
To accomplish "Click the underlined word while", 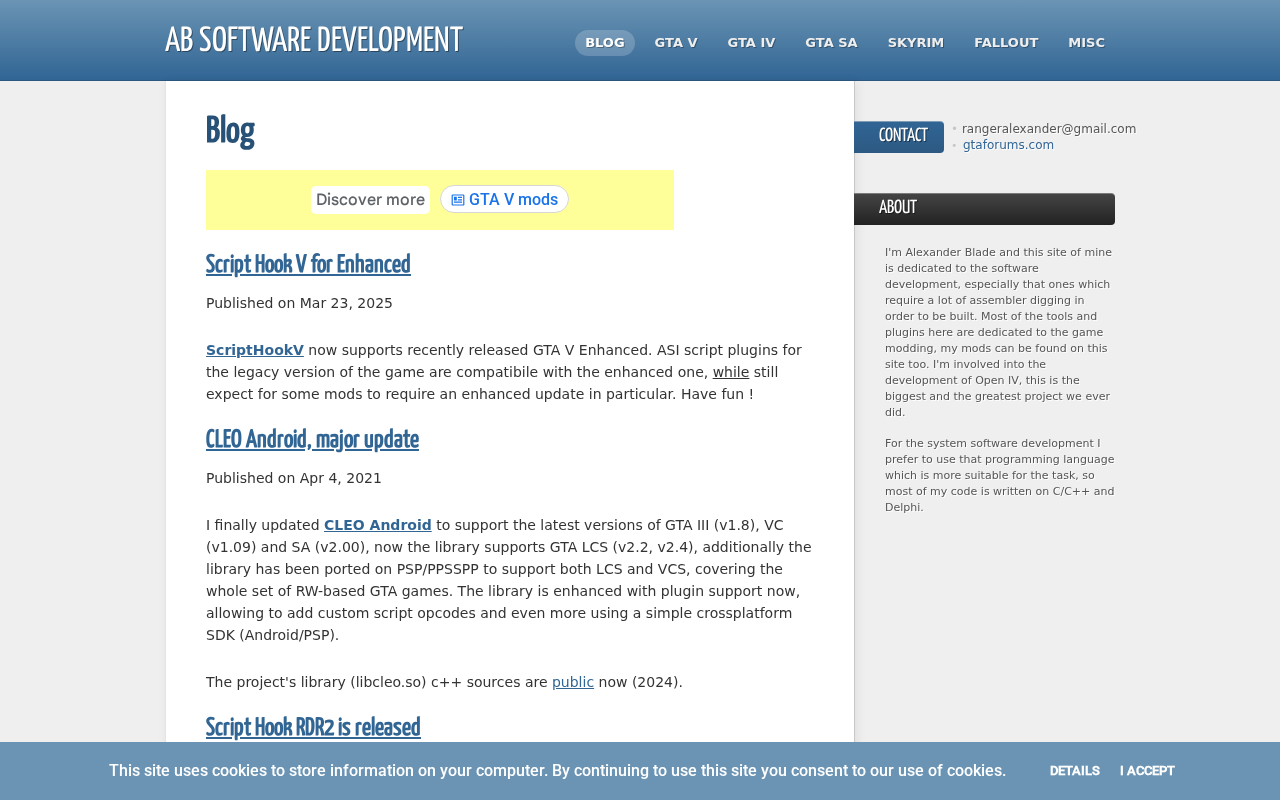I will (x=731, y=372).
